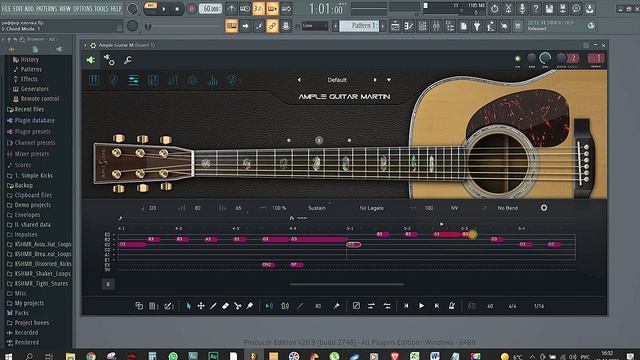Click the No Bend option
This screenshot has width=640, height=360.
[507, 208]
